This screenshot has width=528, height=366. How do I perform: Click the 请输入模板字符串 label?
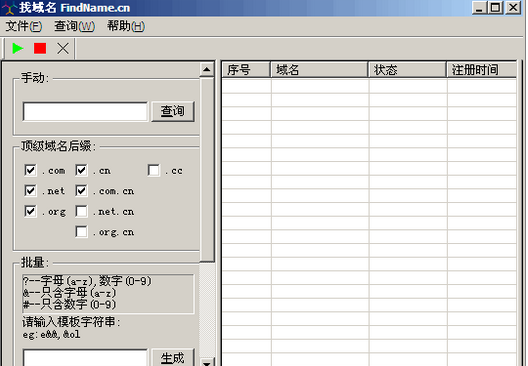point(71,322)
